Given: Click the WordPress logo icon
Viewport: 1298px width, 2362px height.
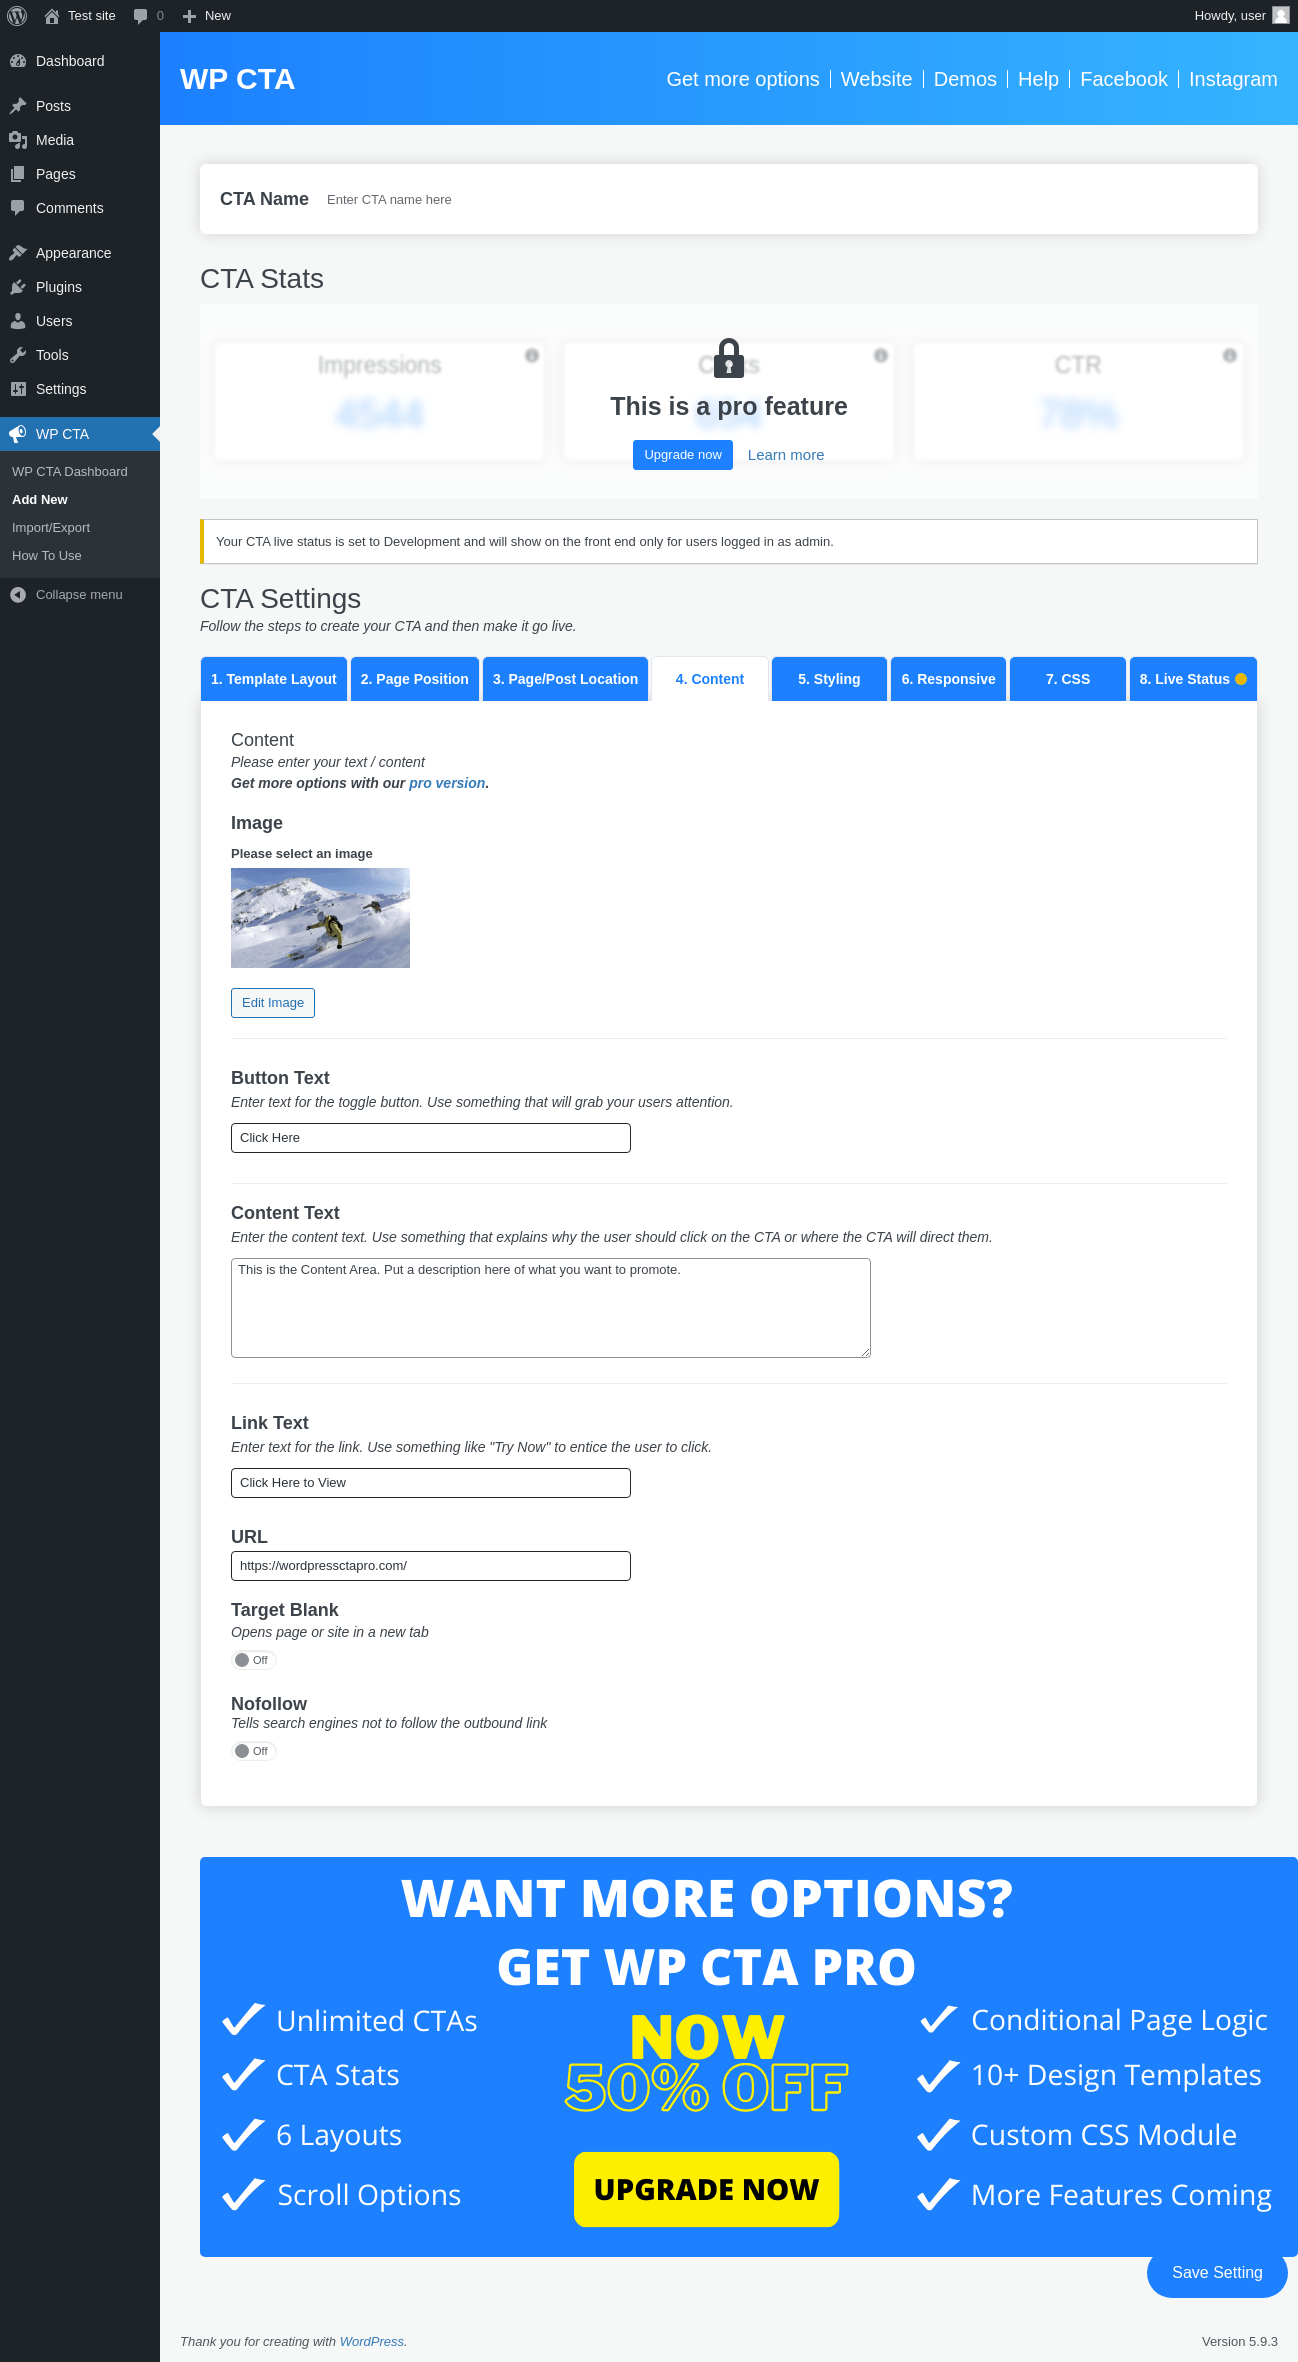Looking at the screenshot, I should [x=17, y=16].
